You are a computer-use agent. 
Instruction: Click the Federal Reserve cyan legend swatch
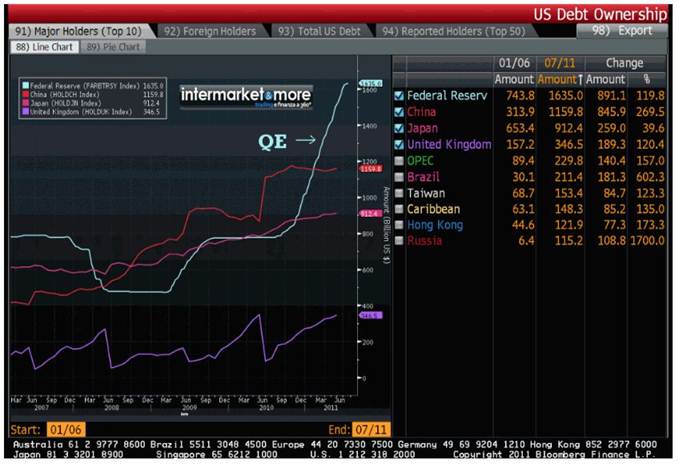click(26, 86)
